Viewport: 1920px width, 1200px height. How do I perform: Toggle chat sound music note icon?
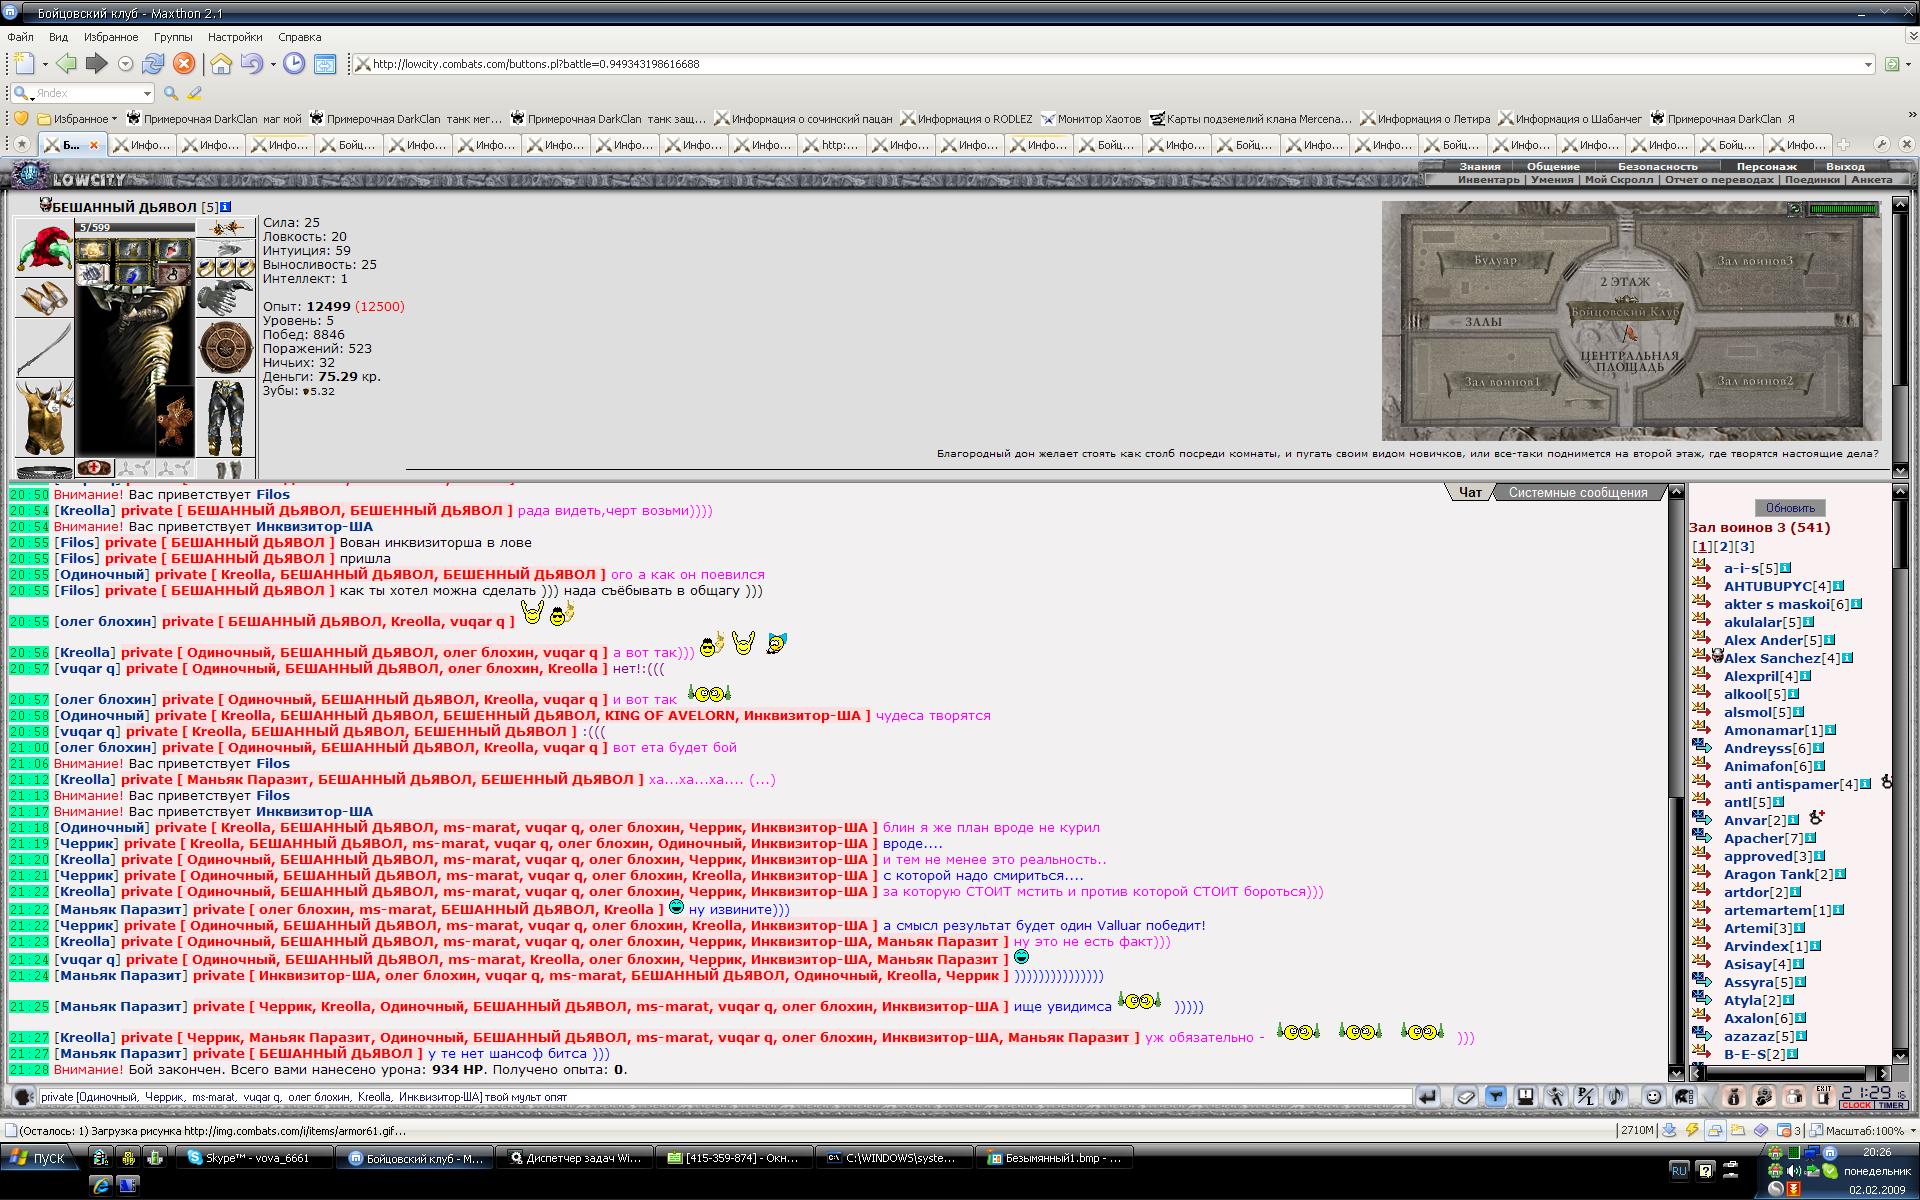(1616, 1097)
